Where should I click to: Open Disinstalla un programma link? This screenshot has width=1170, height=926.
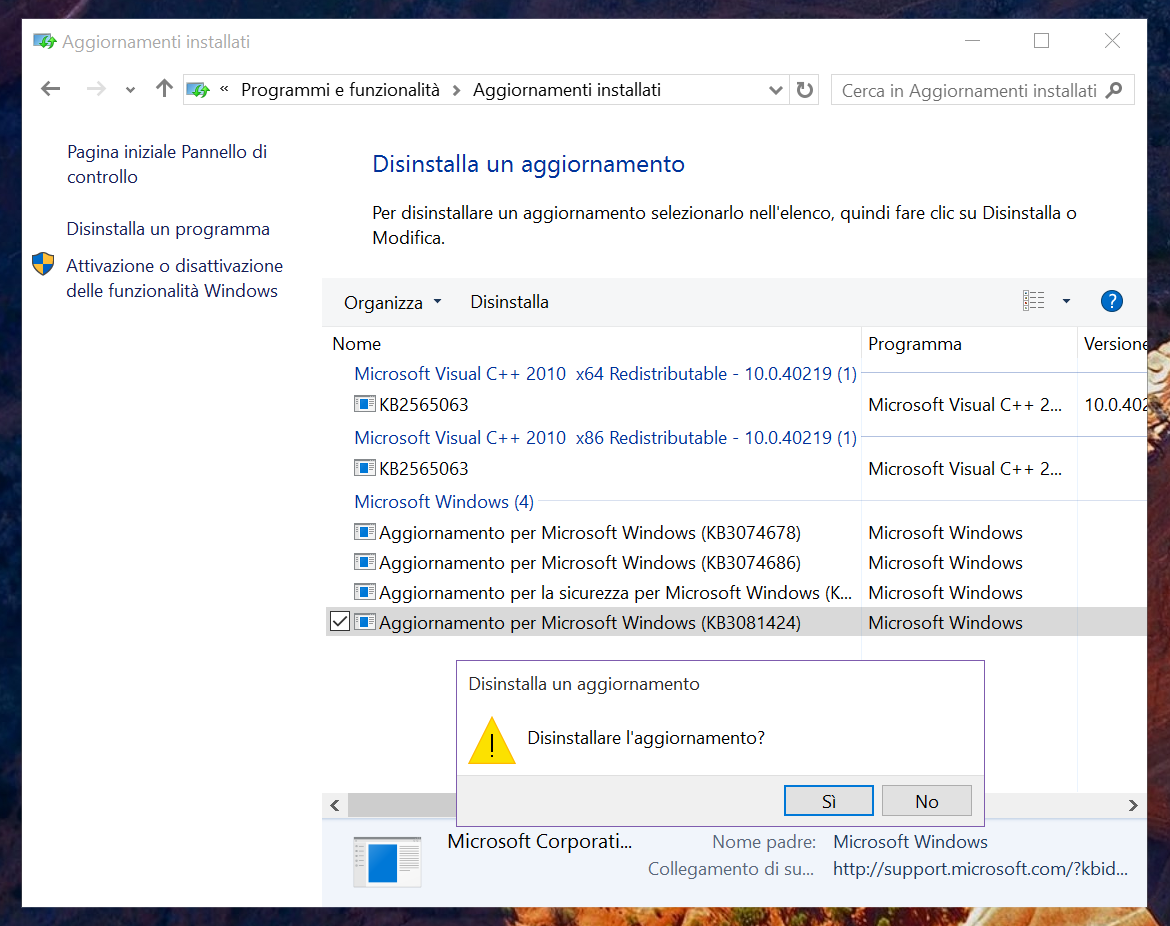click(168, 229)
